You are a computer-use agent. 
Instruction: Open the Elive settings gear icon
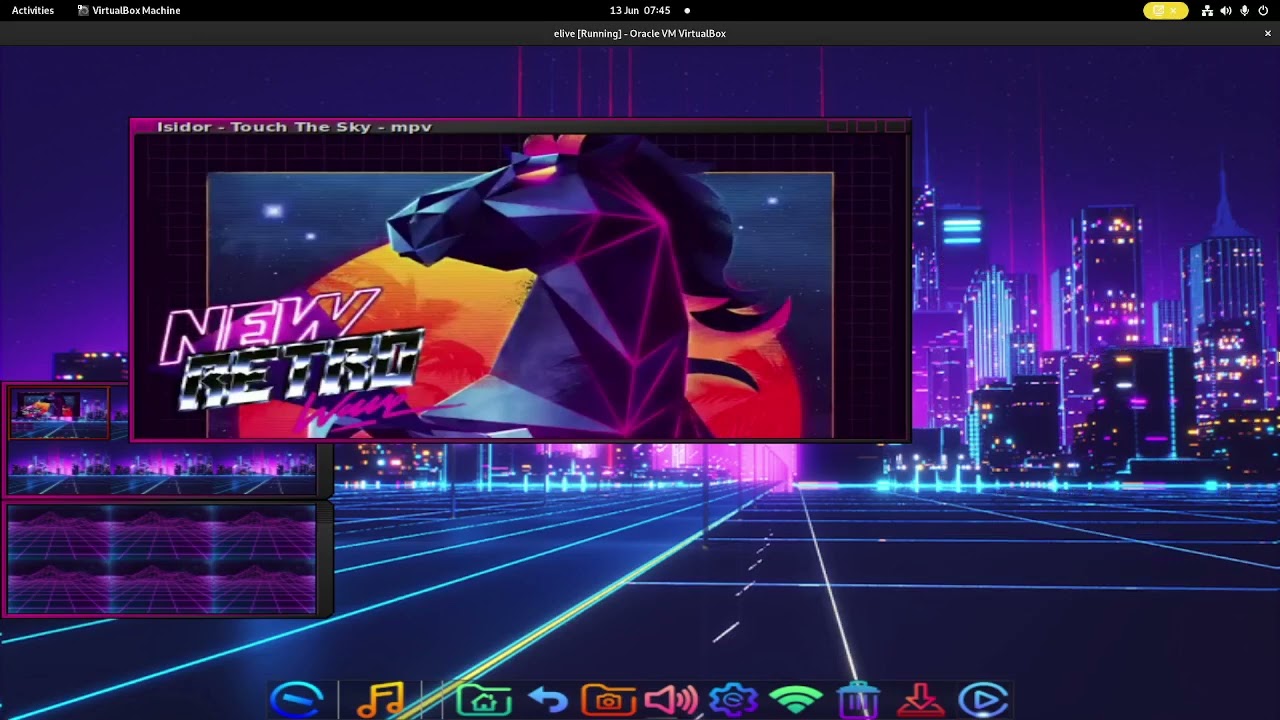click(733, 700)
